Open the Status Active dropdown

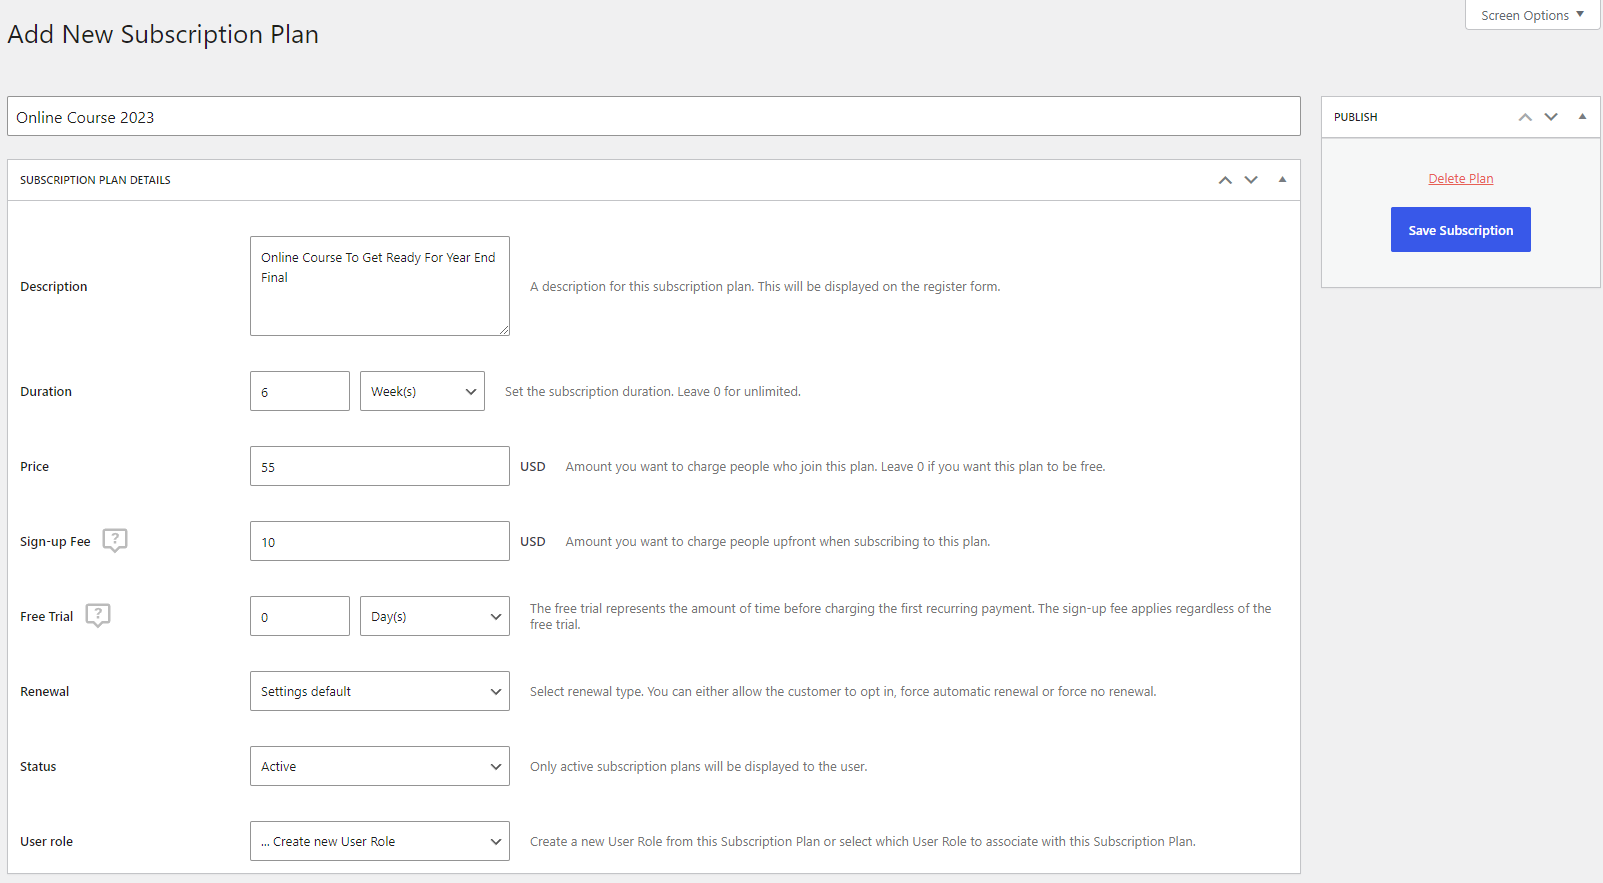380,766
